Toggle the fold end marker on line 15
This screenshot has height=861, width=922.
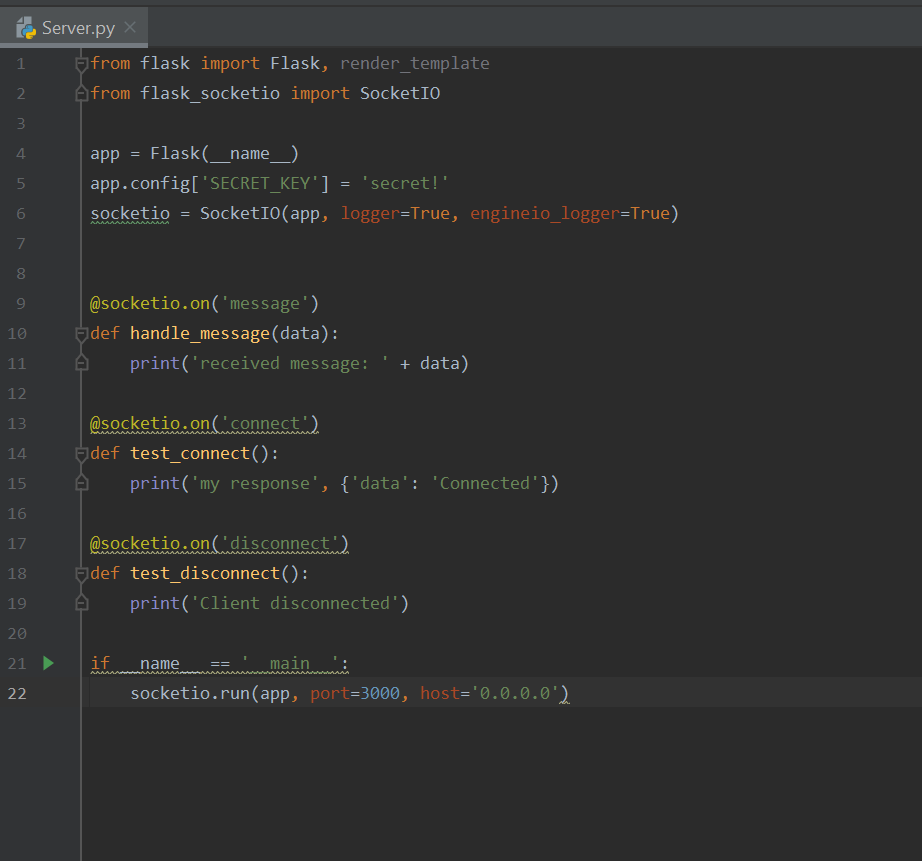tap(82, 483)
